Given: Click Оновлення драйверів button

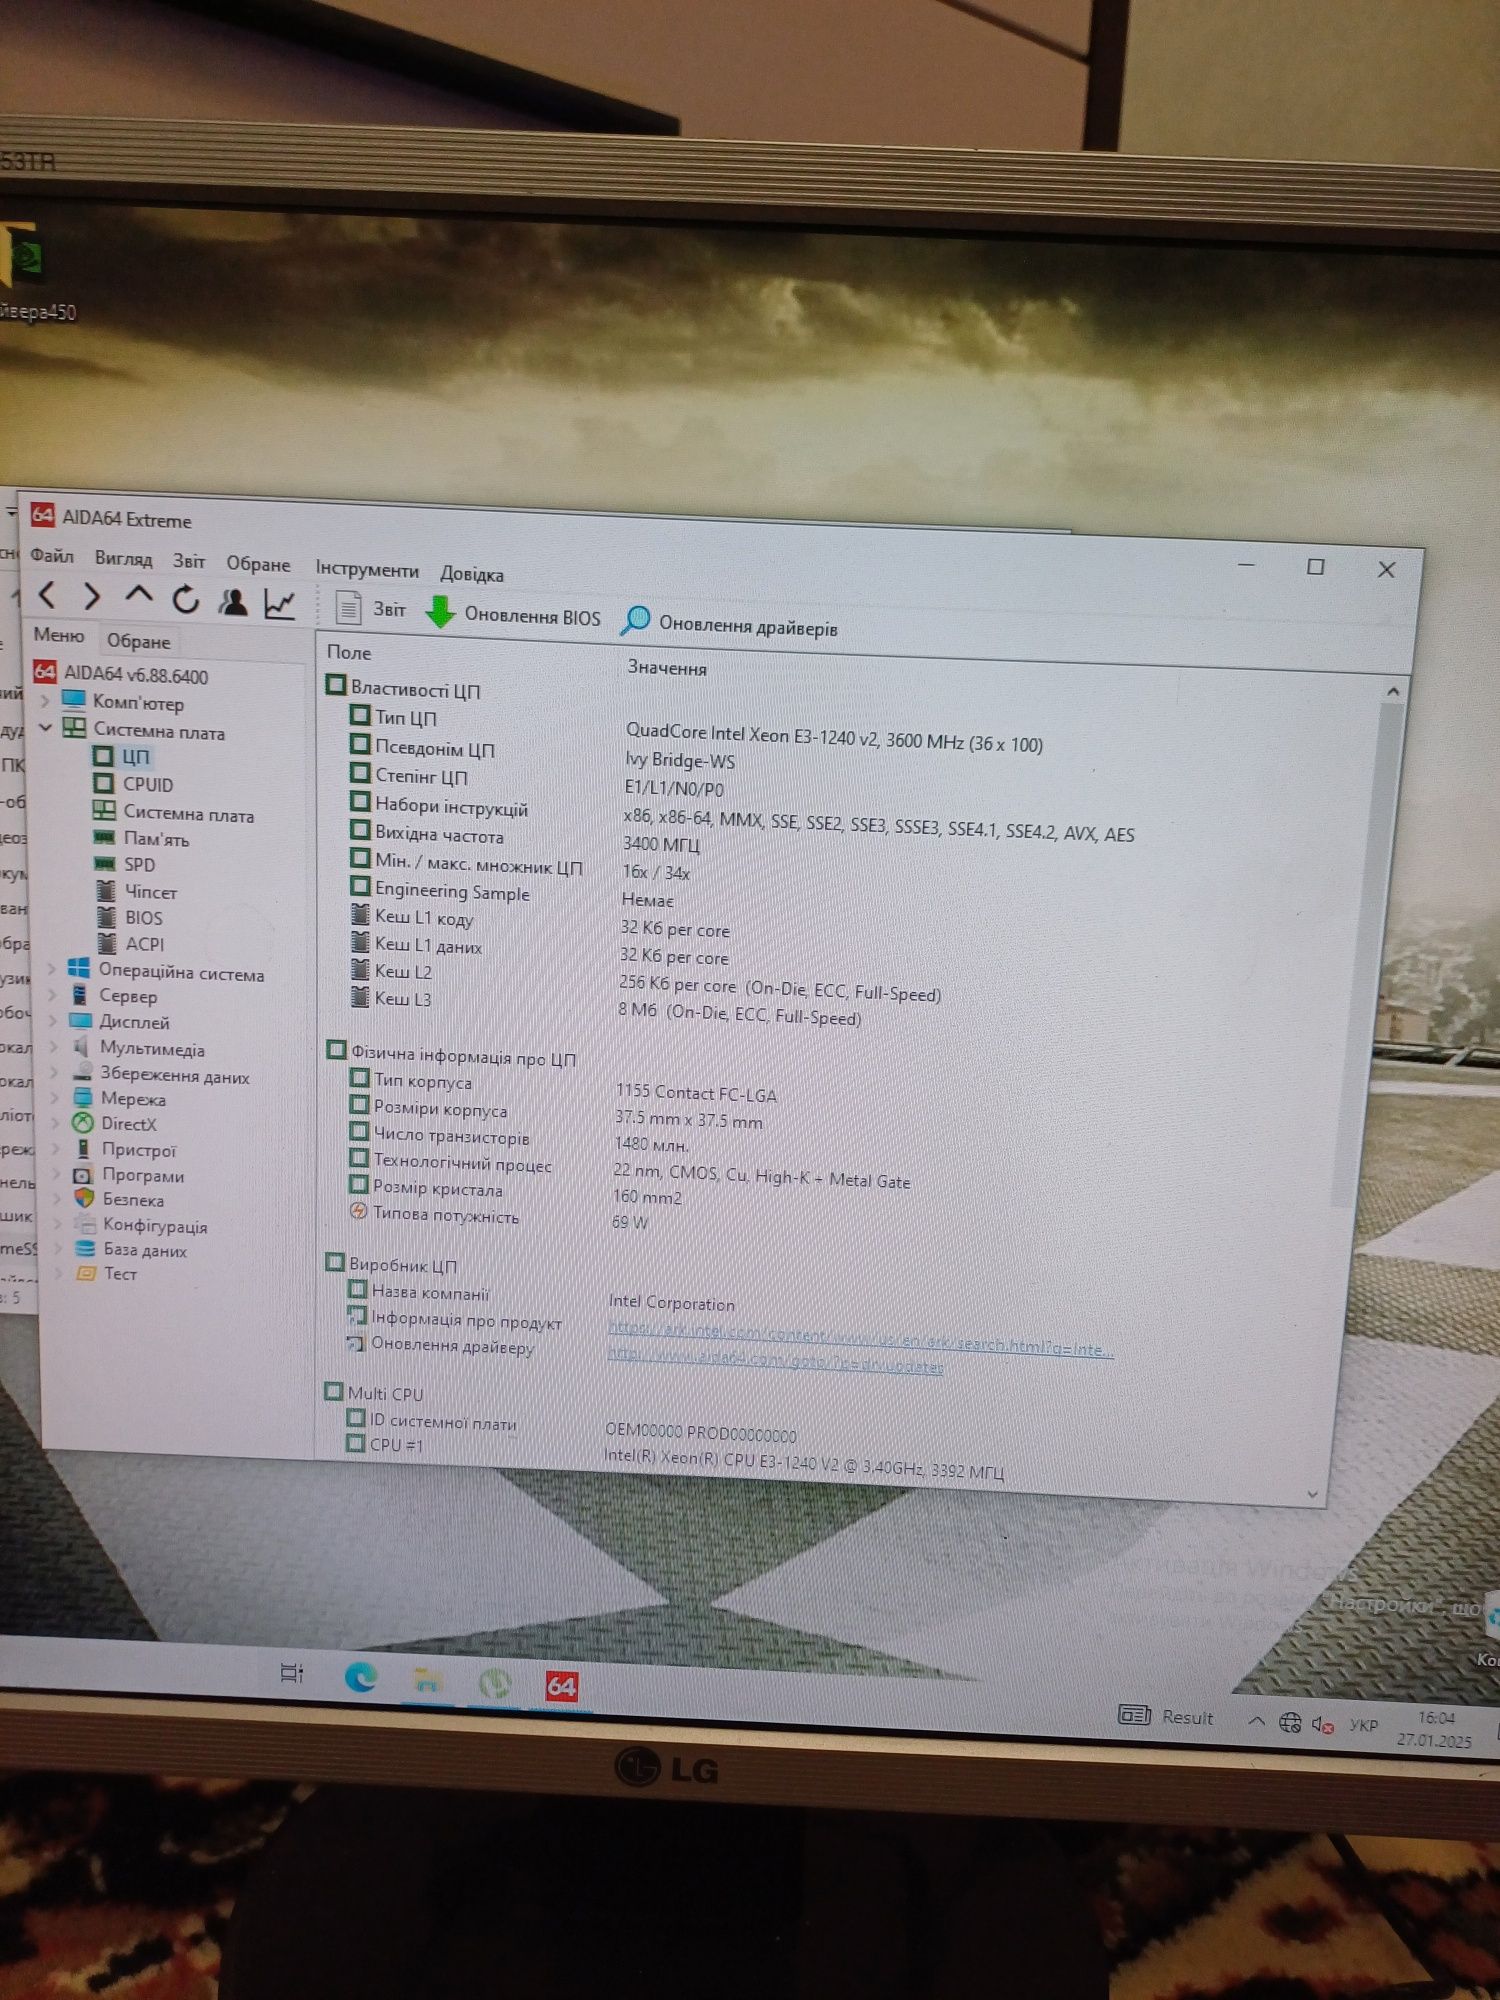Looking at the screenshot, I should click(729, 624).
